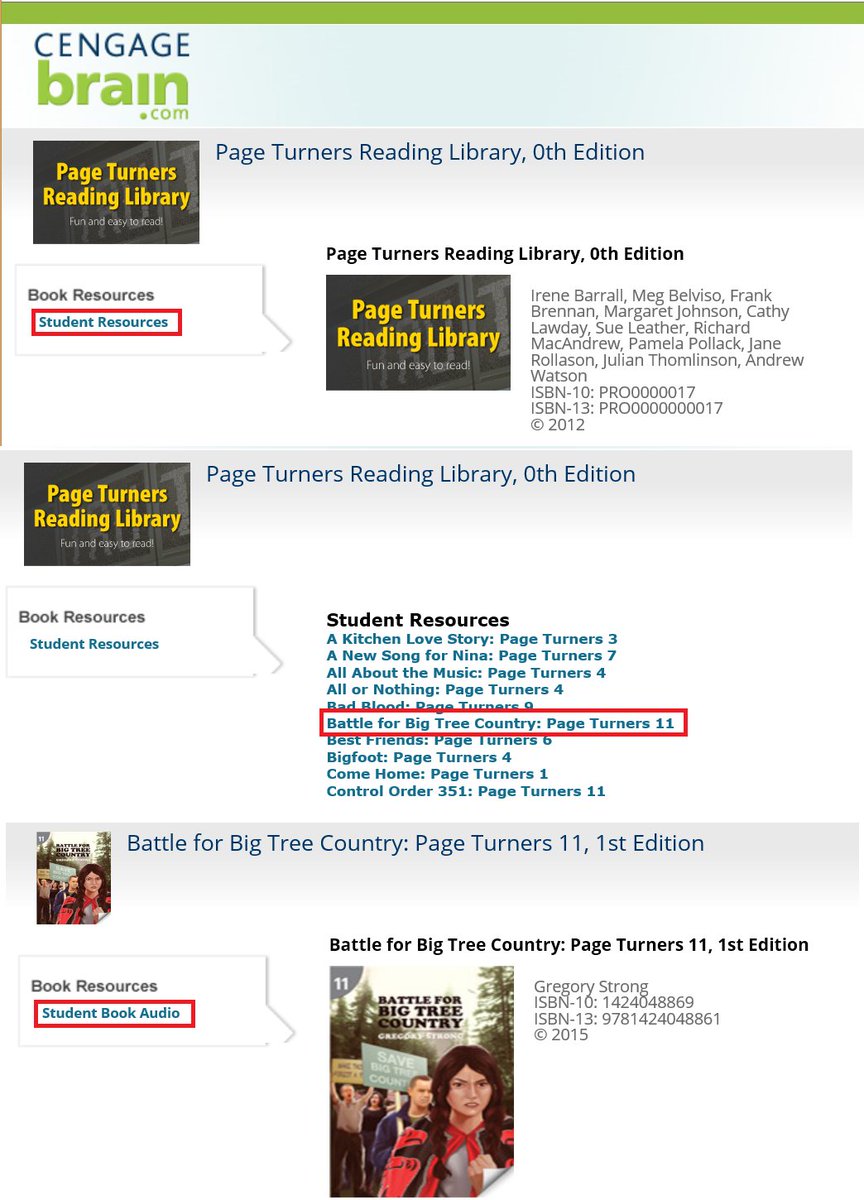Click the © 2012 copyright text
Viewport: 864px width, 1200px height.
[557, 424]
